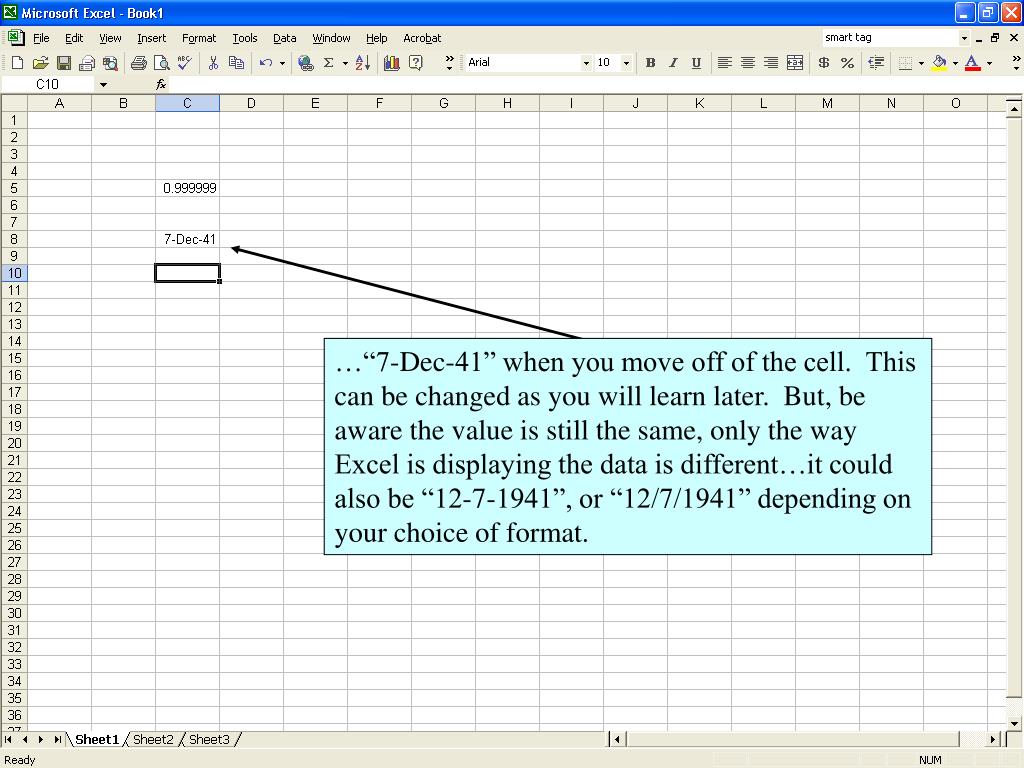Click the vertical scrollbar down arrow

pos(1014,724)
